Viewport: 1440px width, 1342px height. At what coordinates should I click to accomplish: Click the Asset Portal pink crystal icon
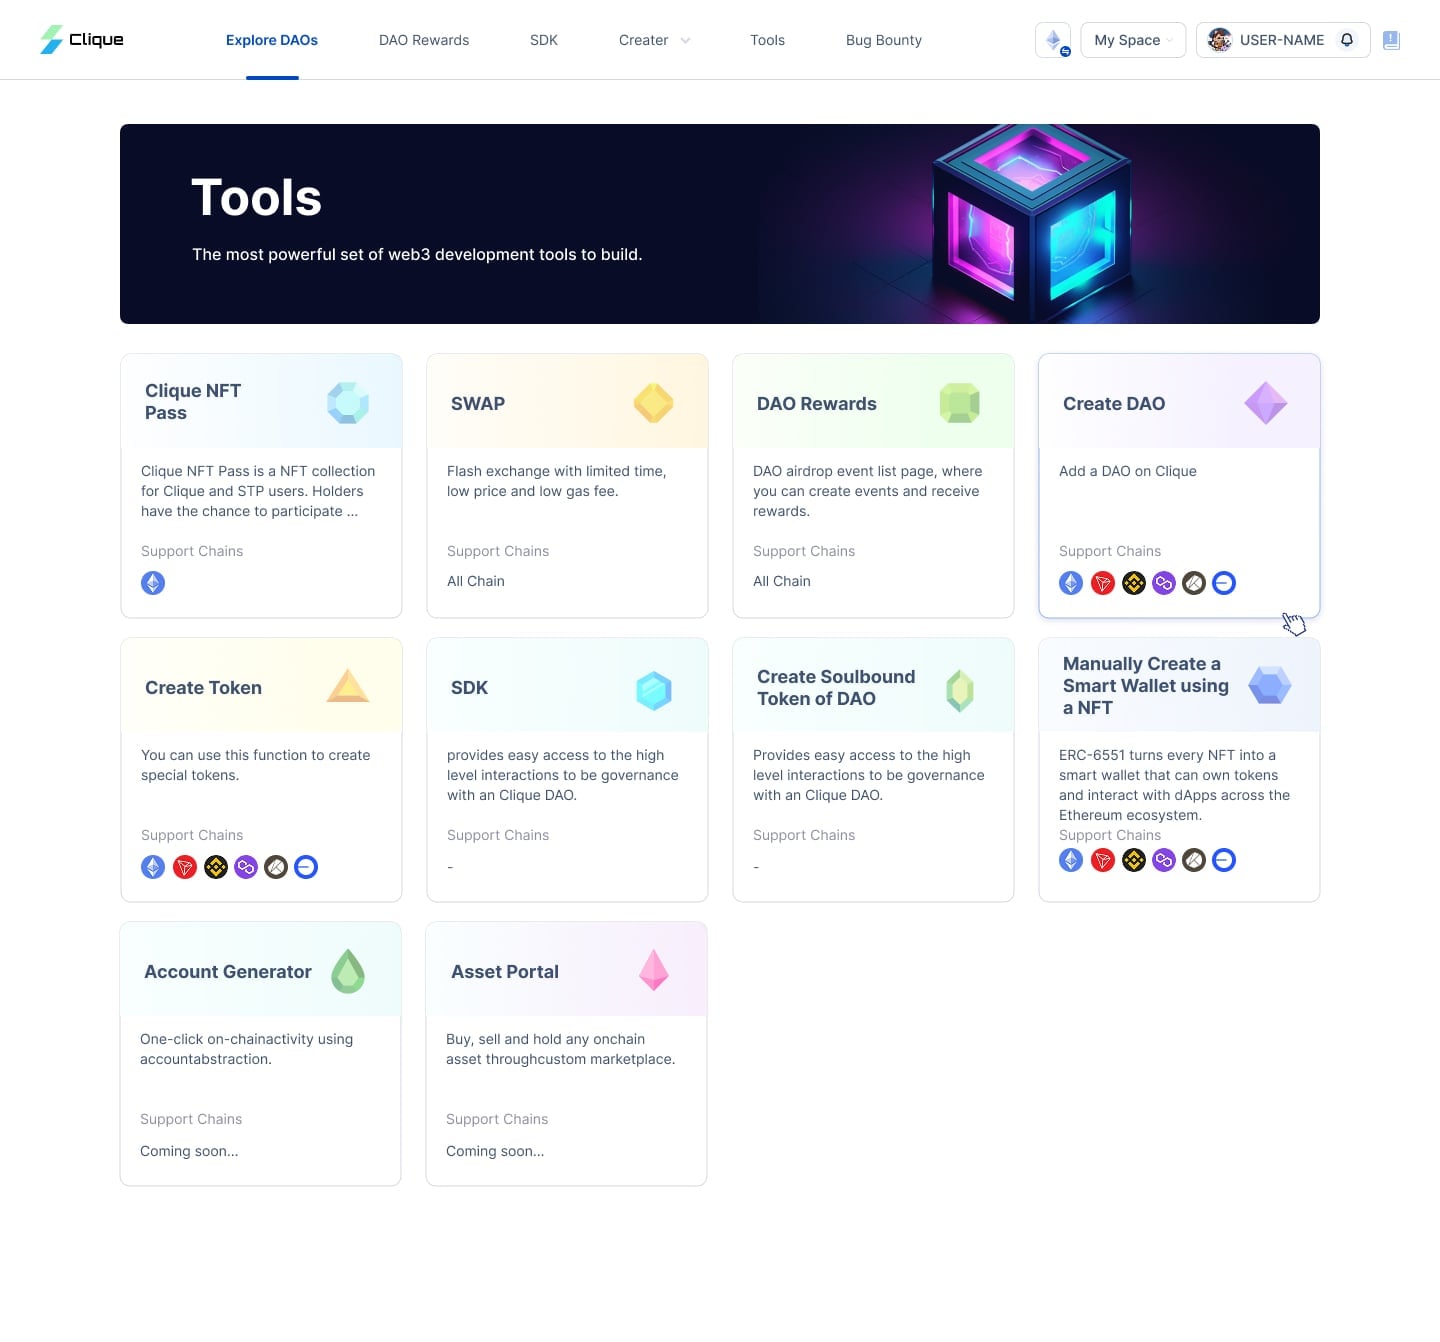[654, 970]
